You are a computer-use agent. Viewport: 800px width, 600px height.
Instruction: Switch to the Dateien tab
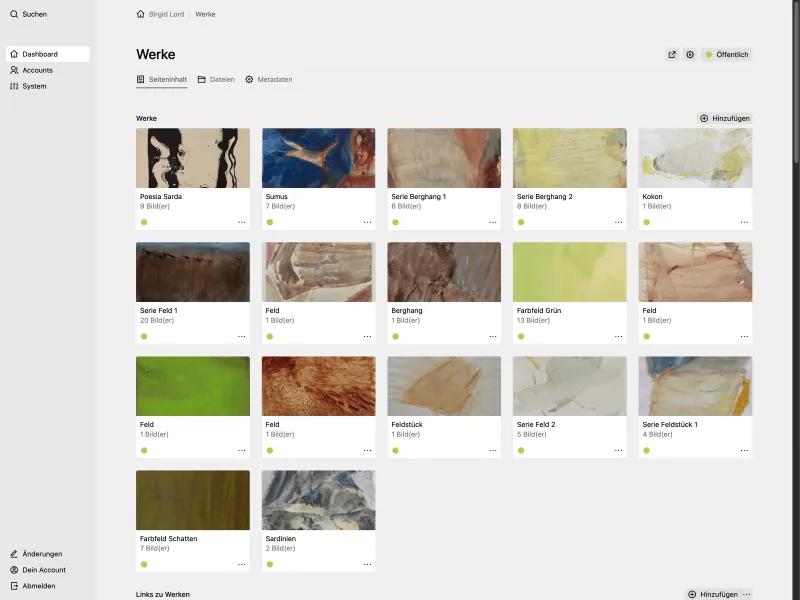[215, 78]
